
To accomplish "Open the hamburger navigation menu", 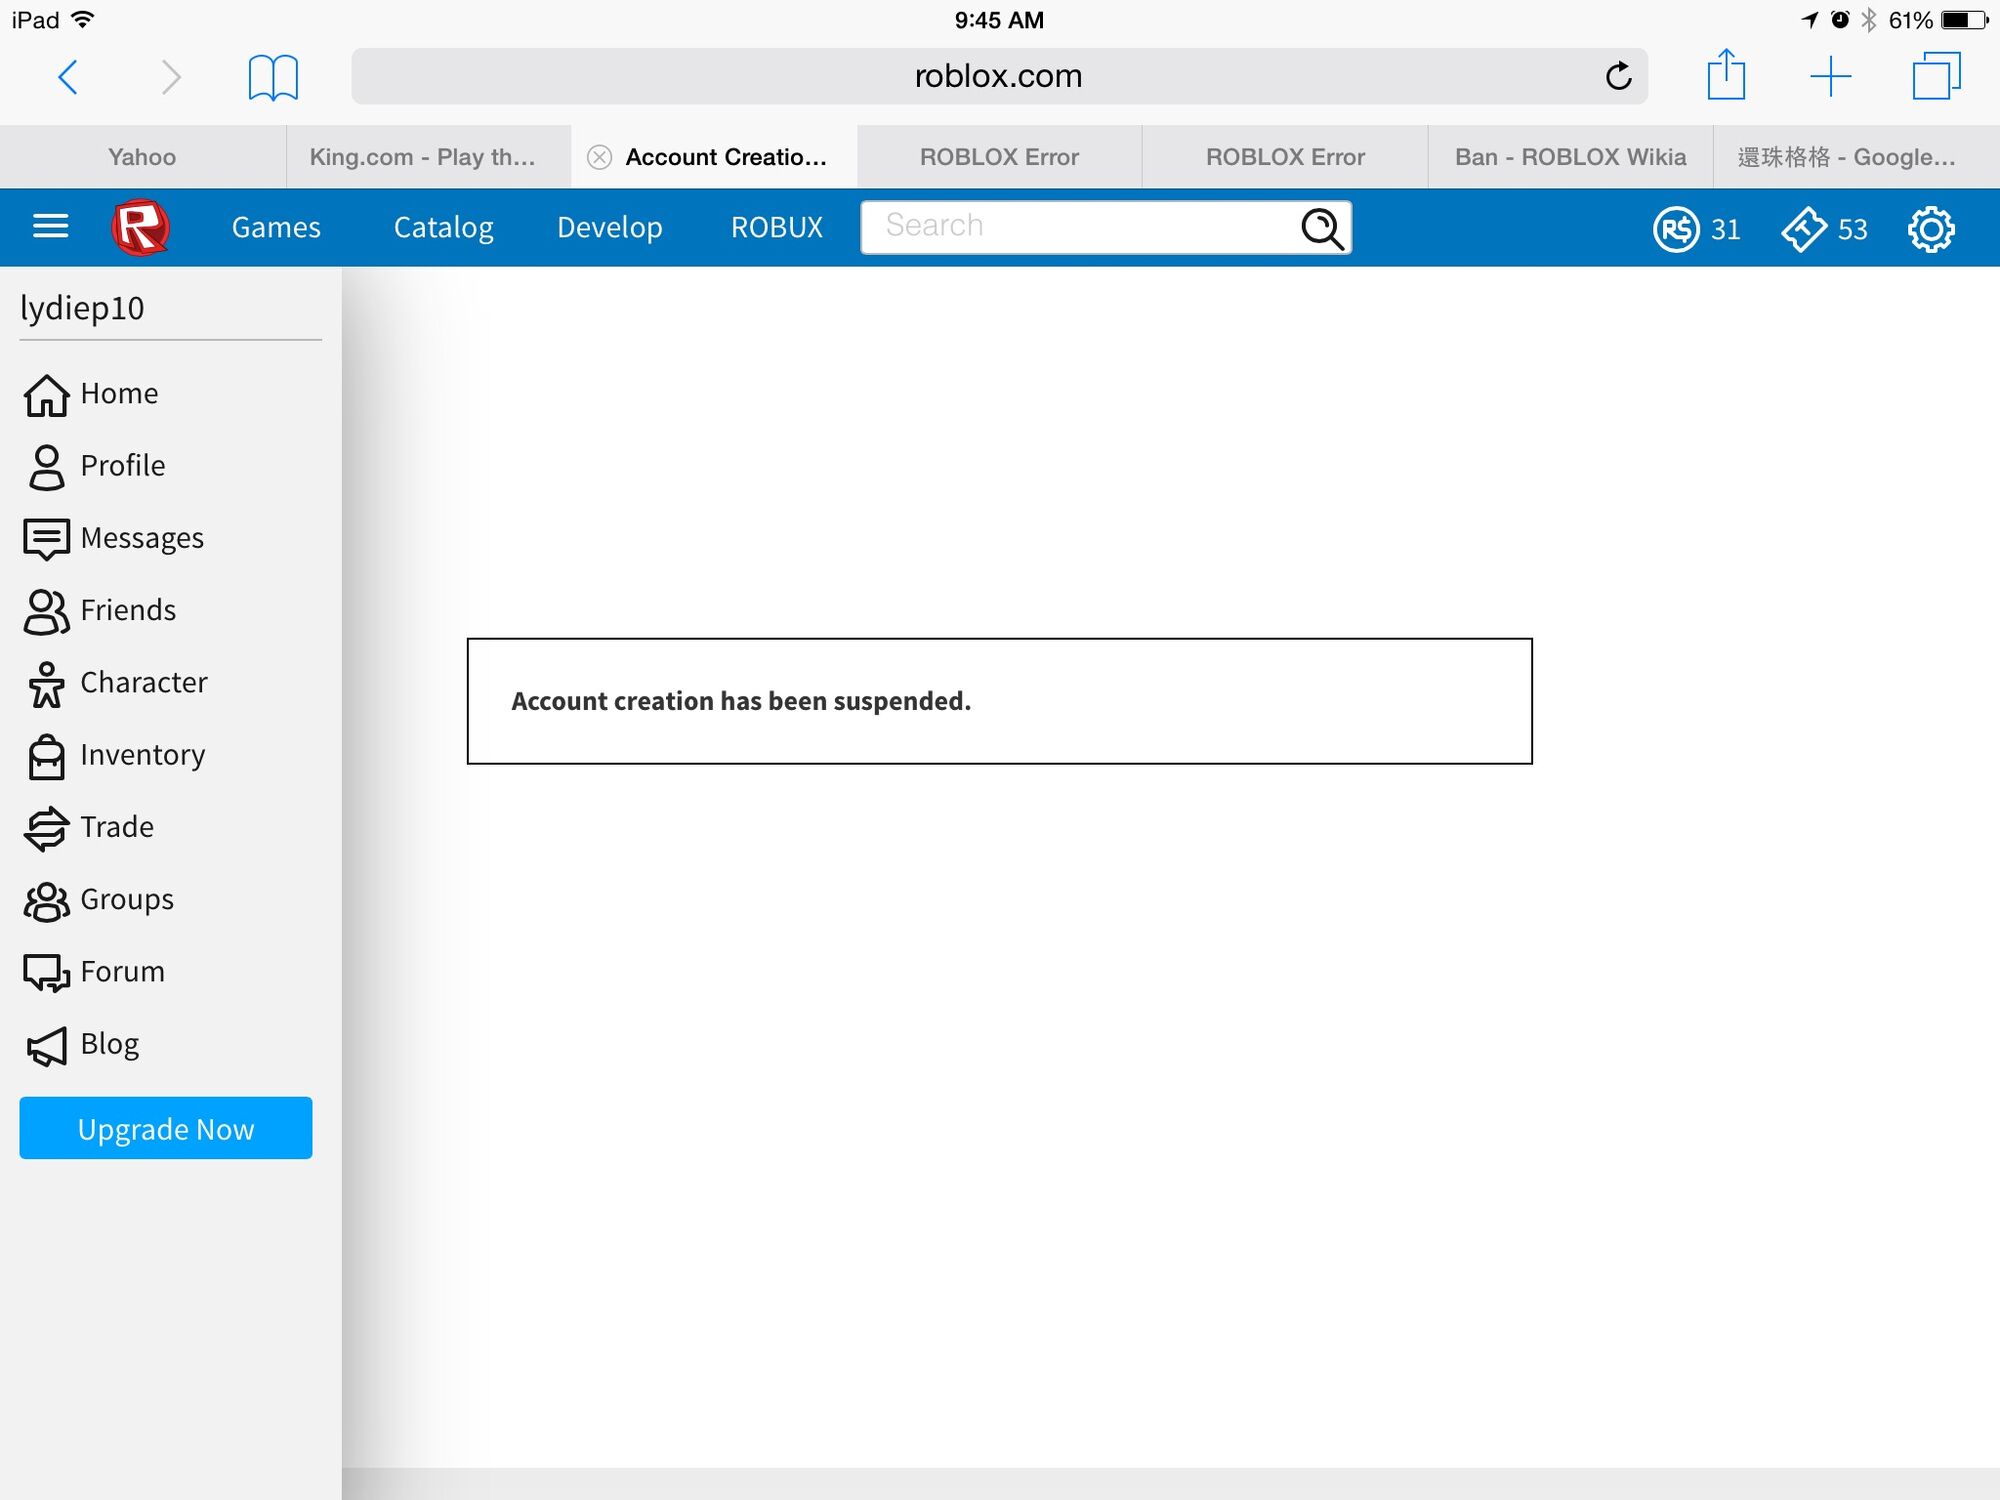I will click(51, 226).
